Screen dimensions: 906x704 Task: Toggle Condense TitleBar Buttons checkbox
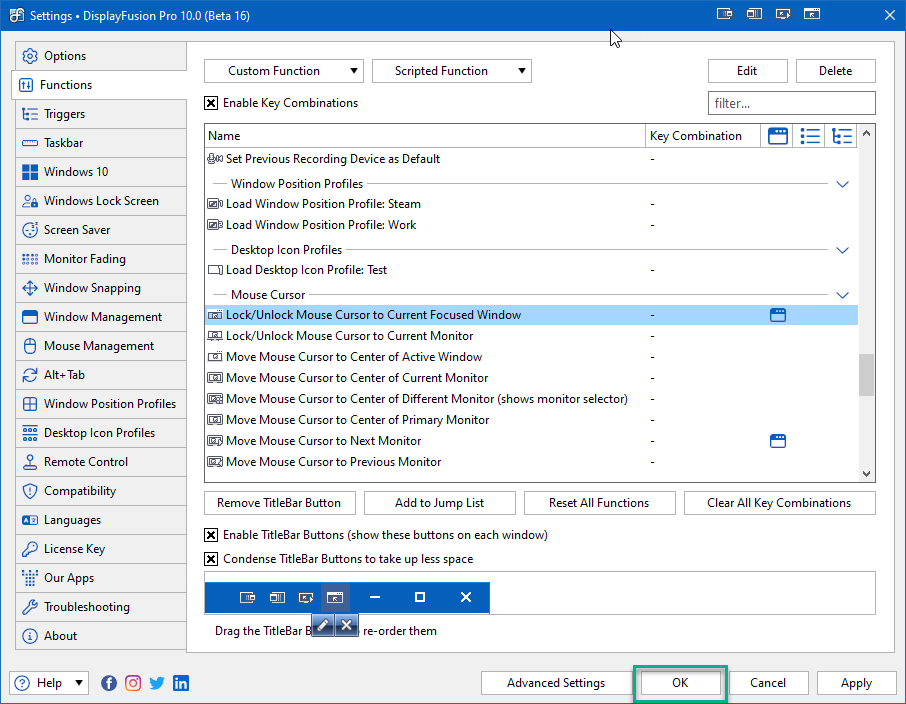pos(211,559)
